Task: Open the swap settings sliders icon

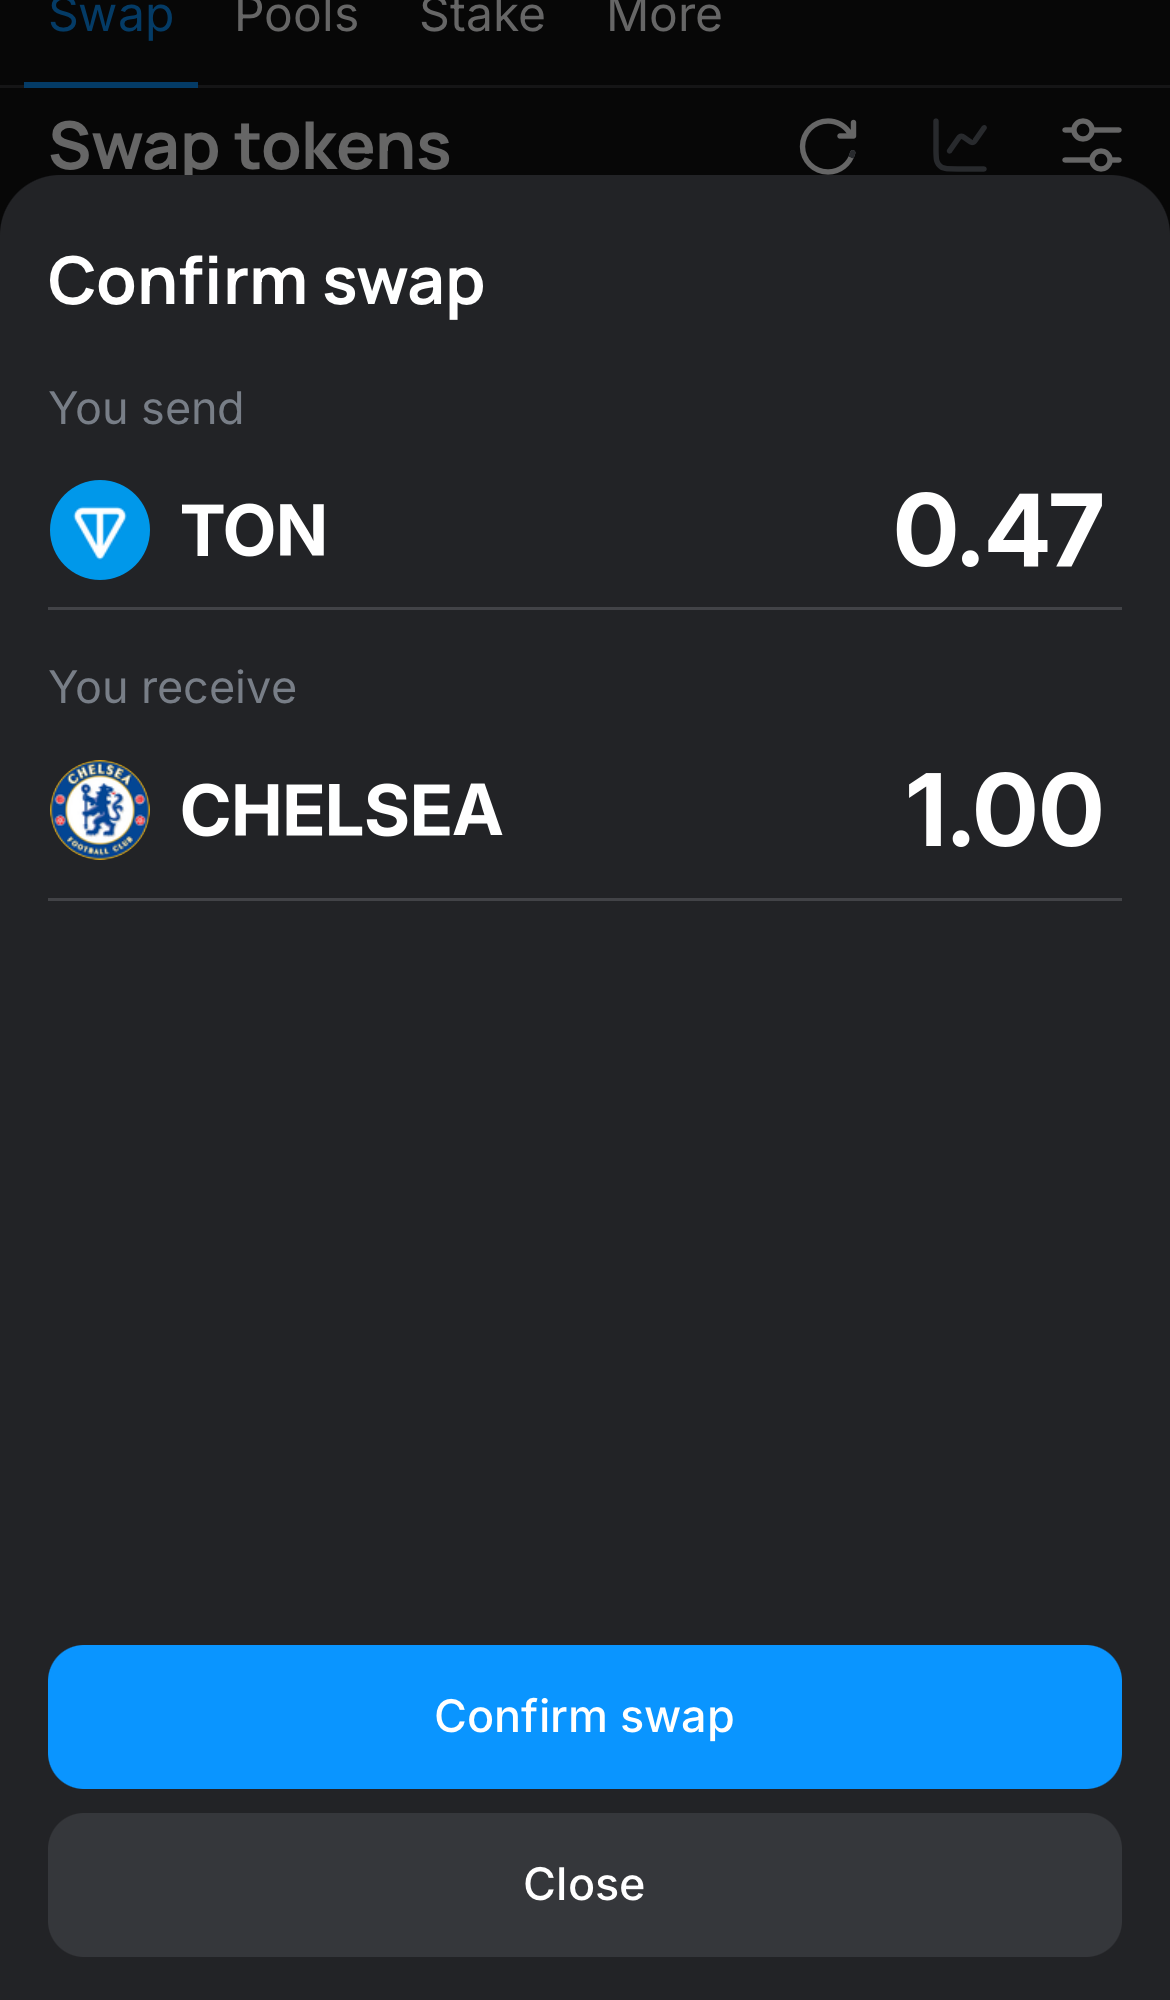Action: tap(1091, 145)
